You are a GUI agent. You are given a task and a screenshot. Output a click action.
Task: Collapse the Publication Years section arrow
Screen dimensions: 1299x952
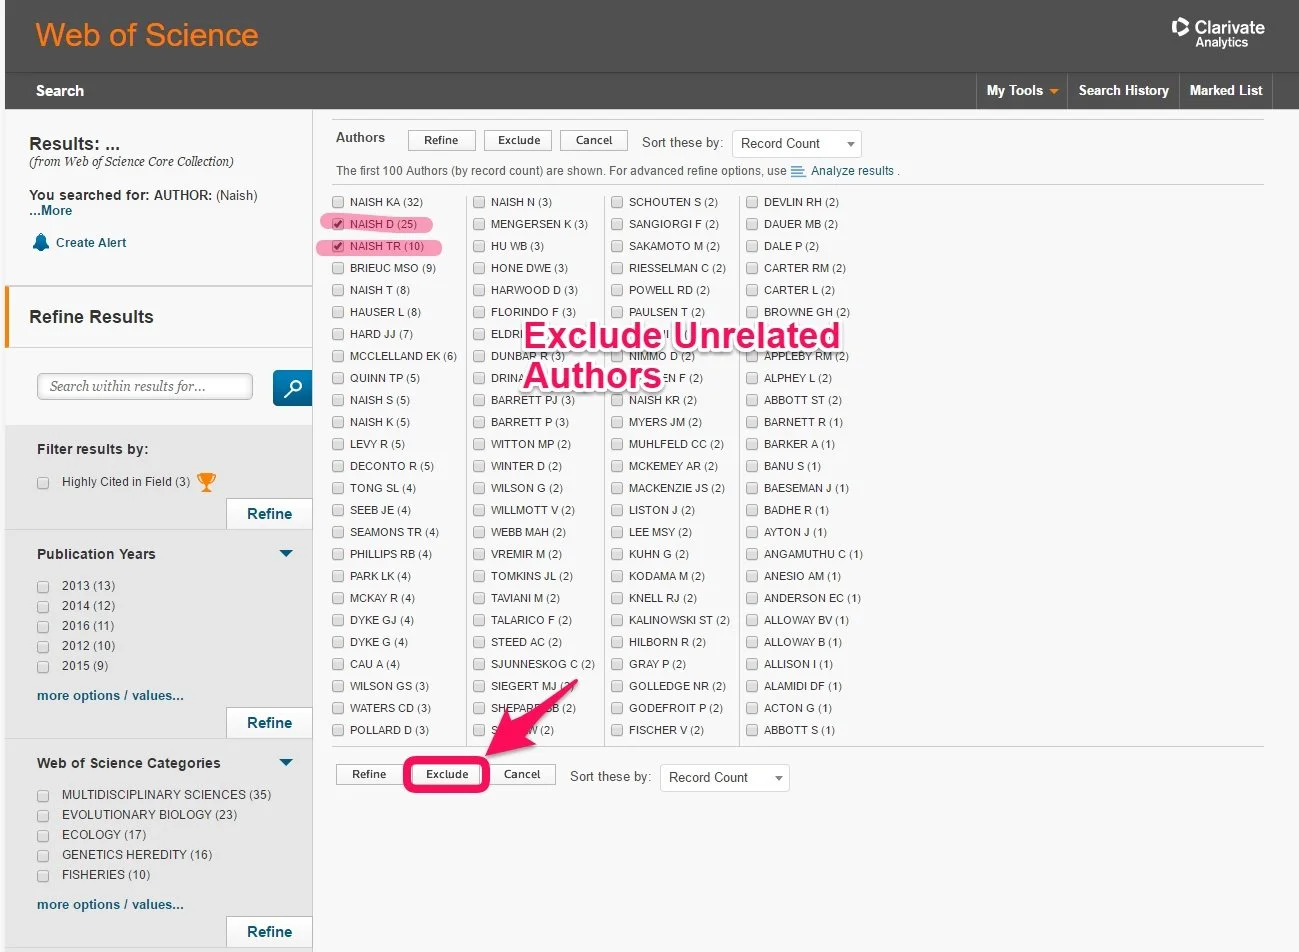(x=286, y=553)
